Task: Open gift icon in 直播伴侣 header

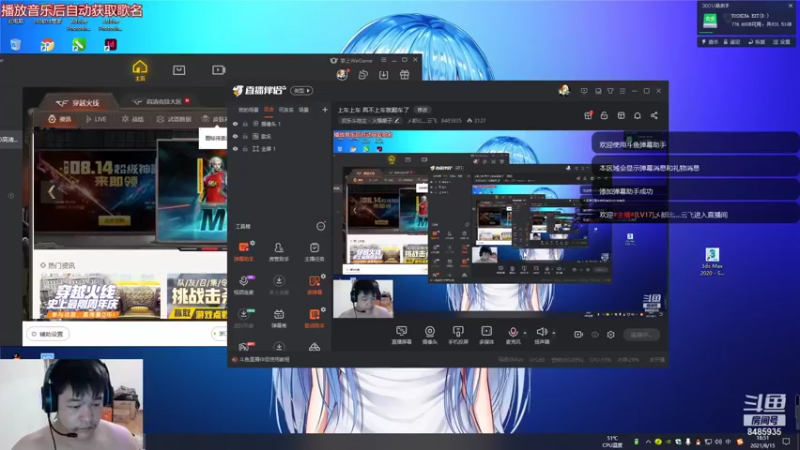Action: pos(588,116)
